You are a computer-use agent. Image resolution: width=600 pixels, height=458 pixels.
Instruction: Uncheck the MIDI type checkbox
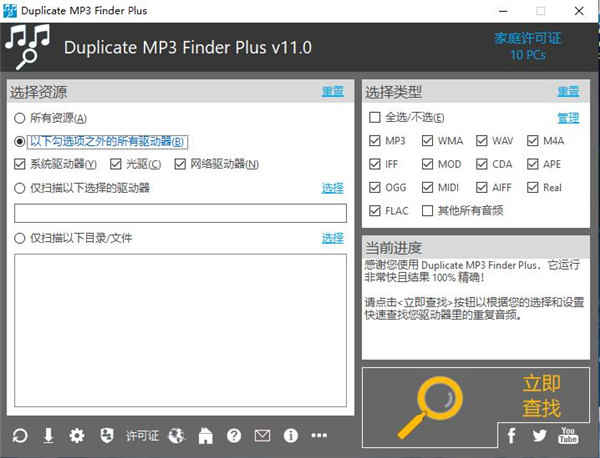click(427, 187)
